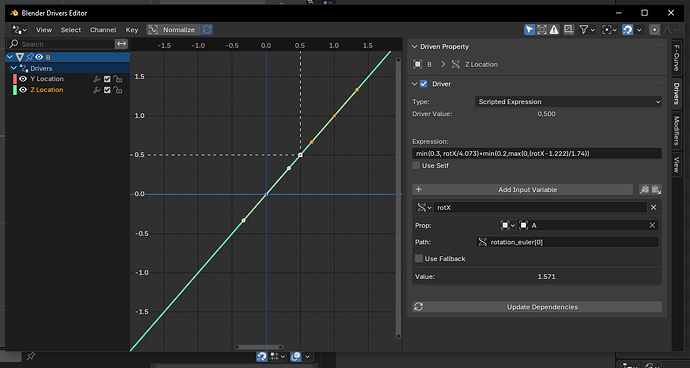Toggle Show Hidden dashed-box icon

[542, 29]
